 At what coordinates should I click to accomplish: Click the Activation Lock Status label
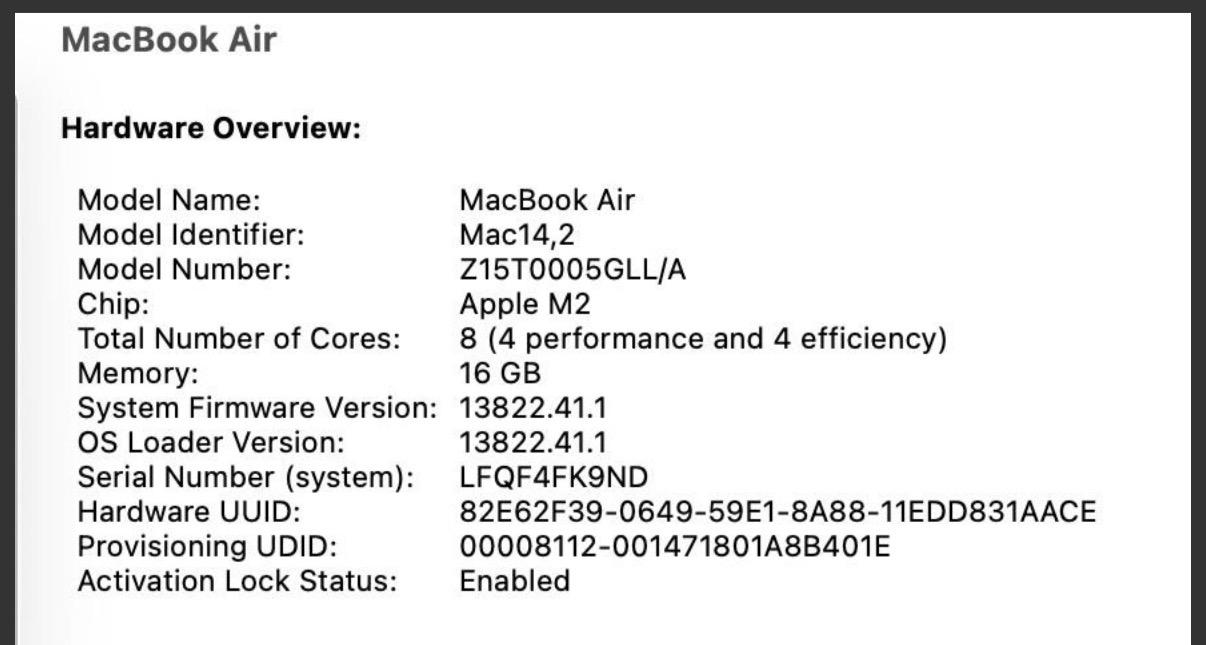(237, 582)
